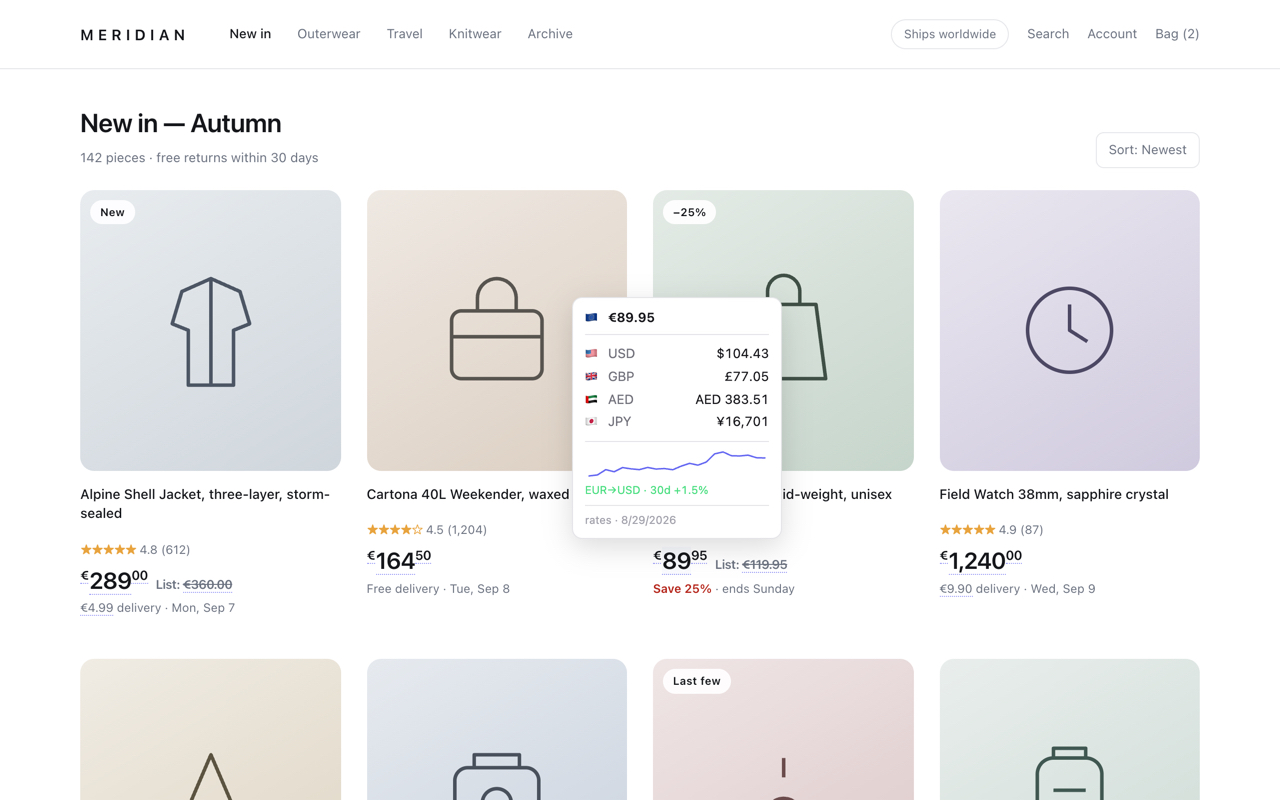Click the 'Mon, Sep 7' delivery date

tap(203, 608)
